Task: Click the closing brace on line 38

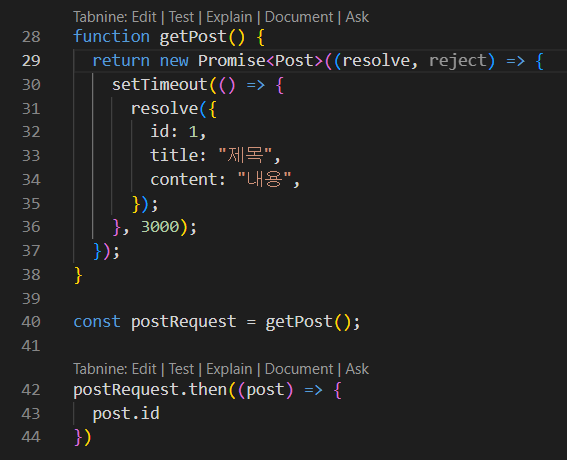Action: point(78,275)
